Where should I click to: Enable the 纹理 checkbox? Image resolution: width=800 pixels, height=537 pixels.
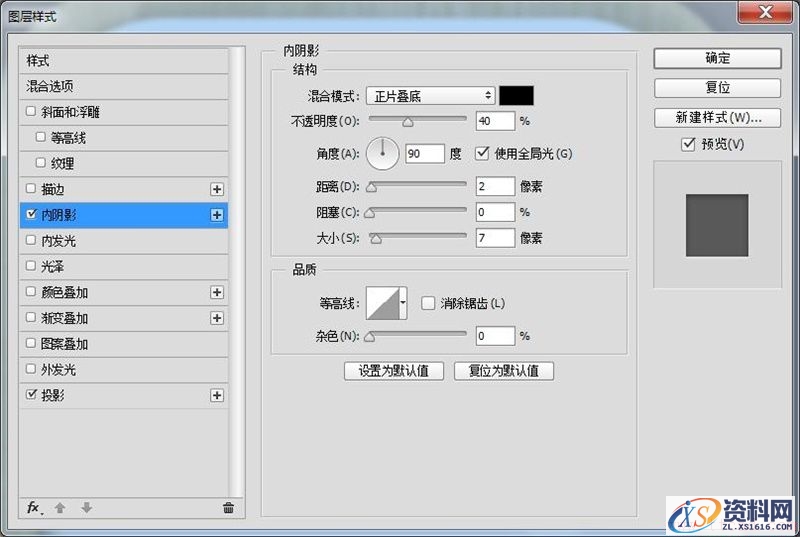(41, 163)
